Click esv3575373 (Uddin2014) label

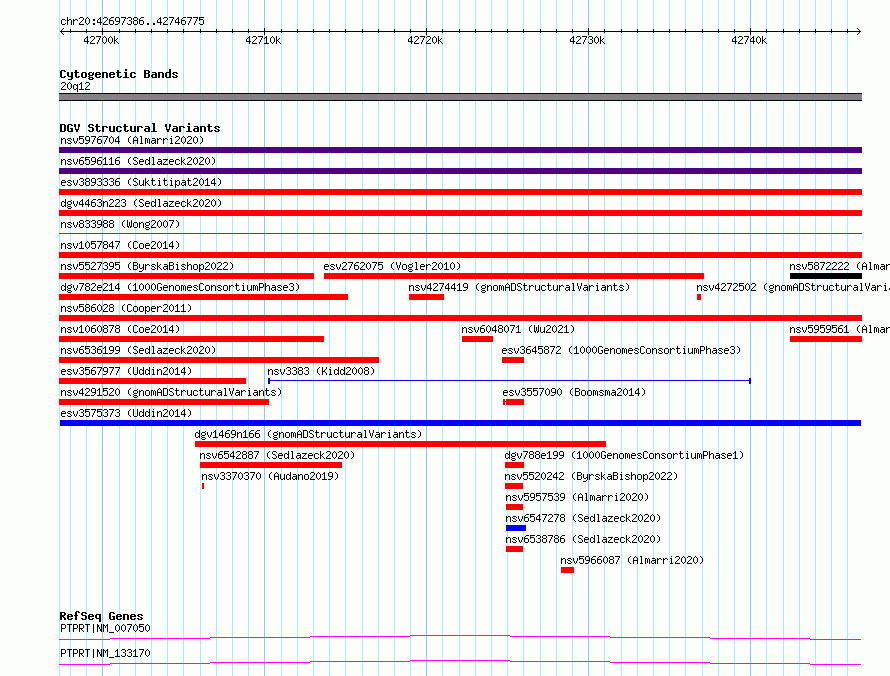[126, 413]
